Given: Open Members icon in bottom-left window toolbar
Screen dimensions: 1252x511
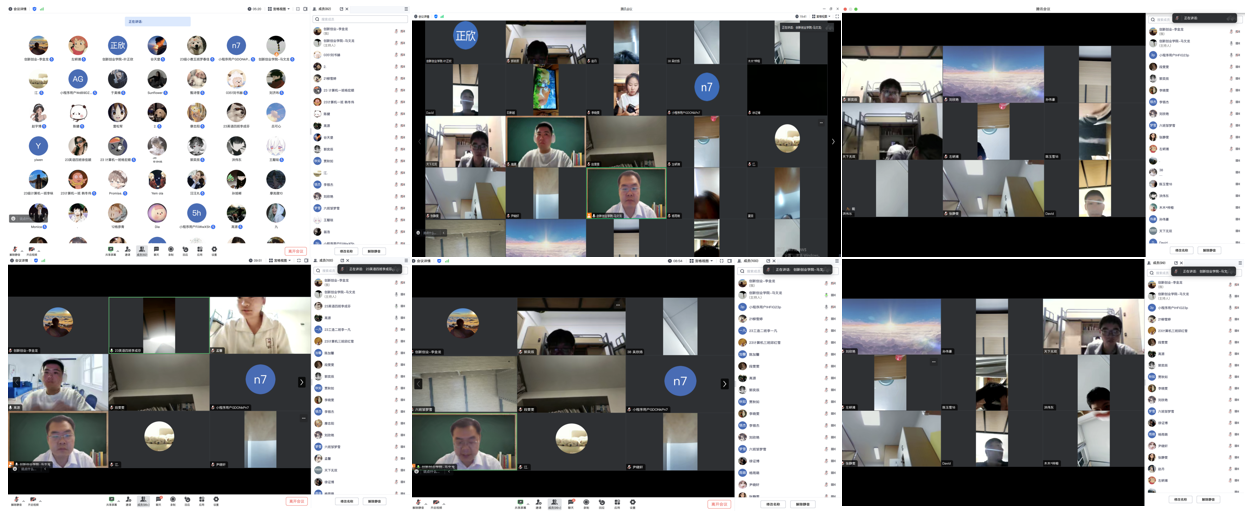Looking at the screenshot, I should coord(143,499).
